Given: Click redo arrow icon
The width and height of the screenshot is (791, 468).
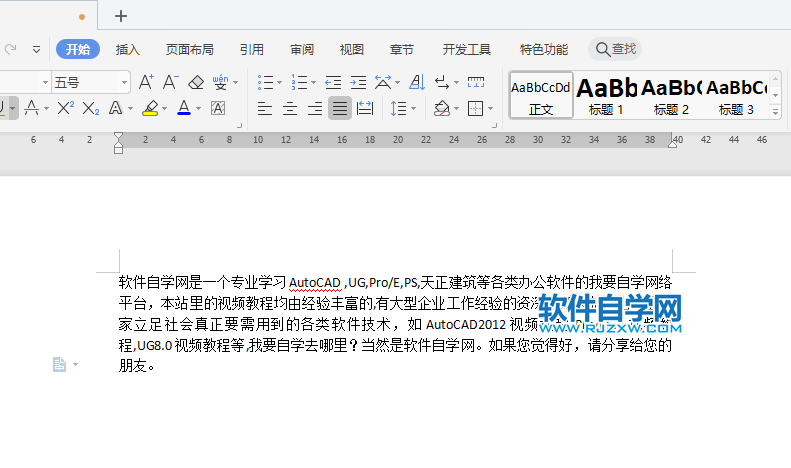Looking at the screenshot, I should click(11, 49).
